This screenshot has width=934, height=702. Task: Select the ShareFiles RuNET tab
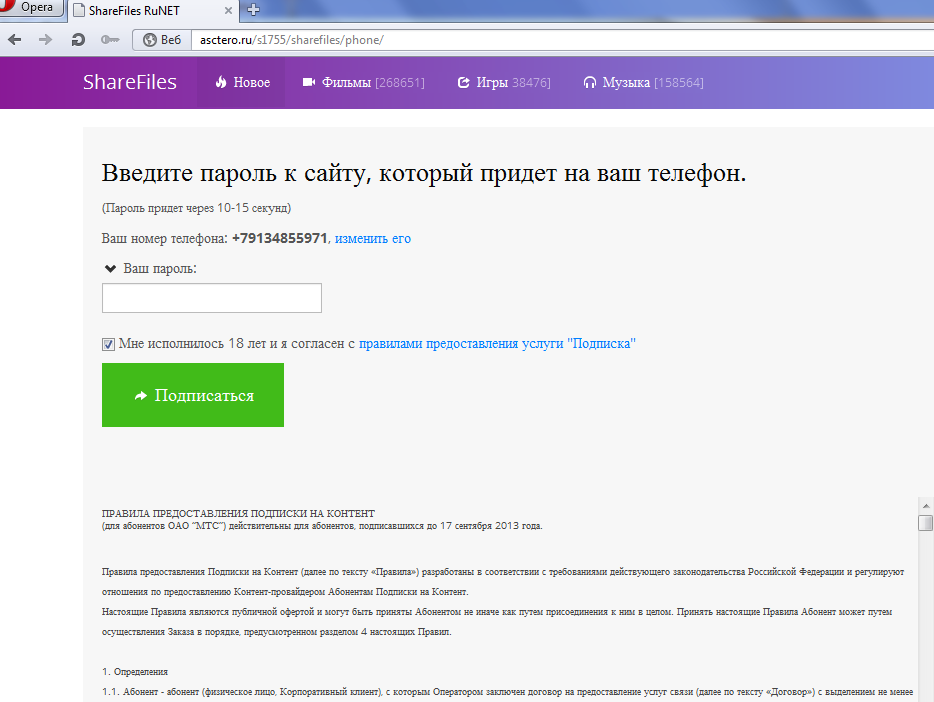pyautogui.click(x=153, y=11)
